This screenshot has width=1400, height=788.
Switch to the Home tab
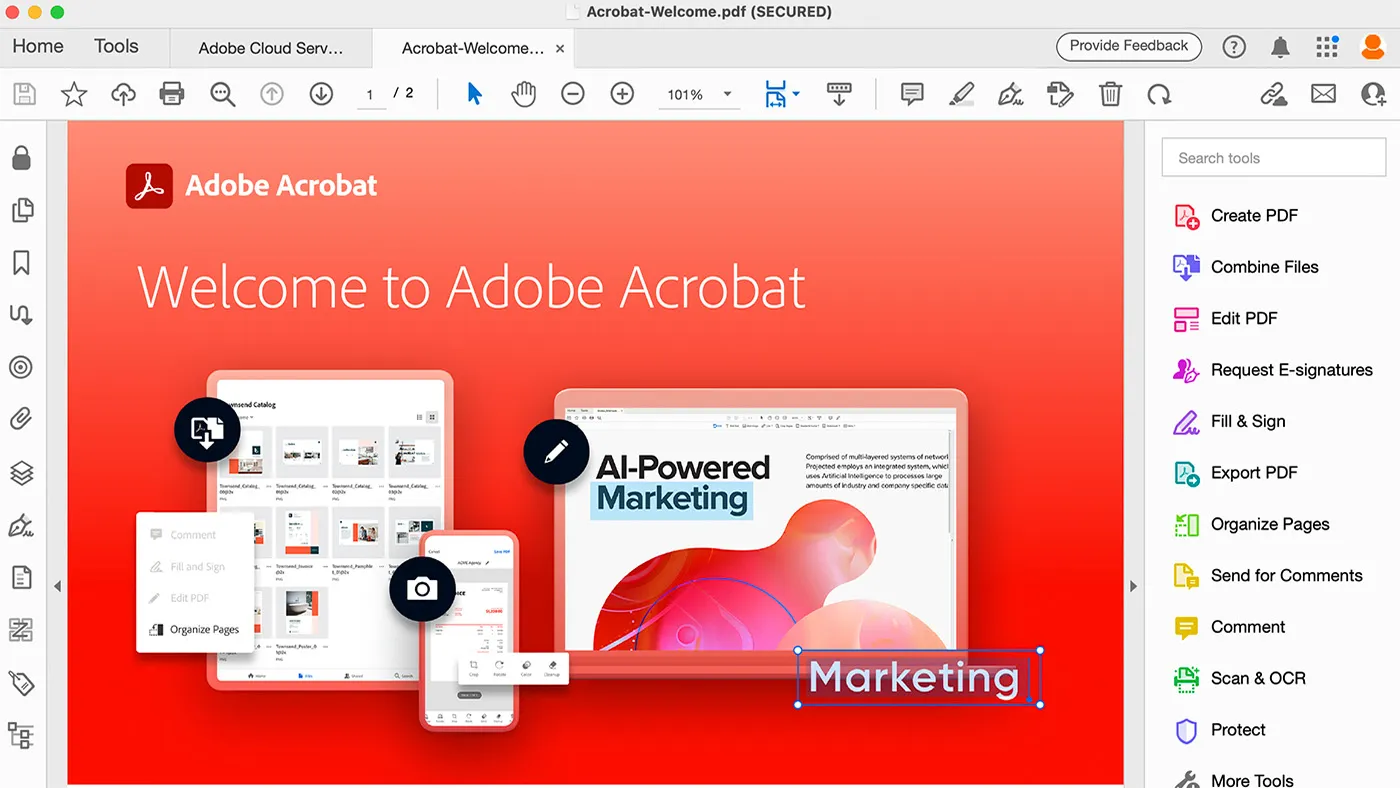pyautogui.click(x=37, y=46)
